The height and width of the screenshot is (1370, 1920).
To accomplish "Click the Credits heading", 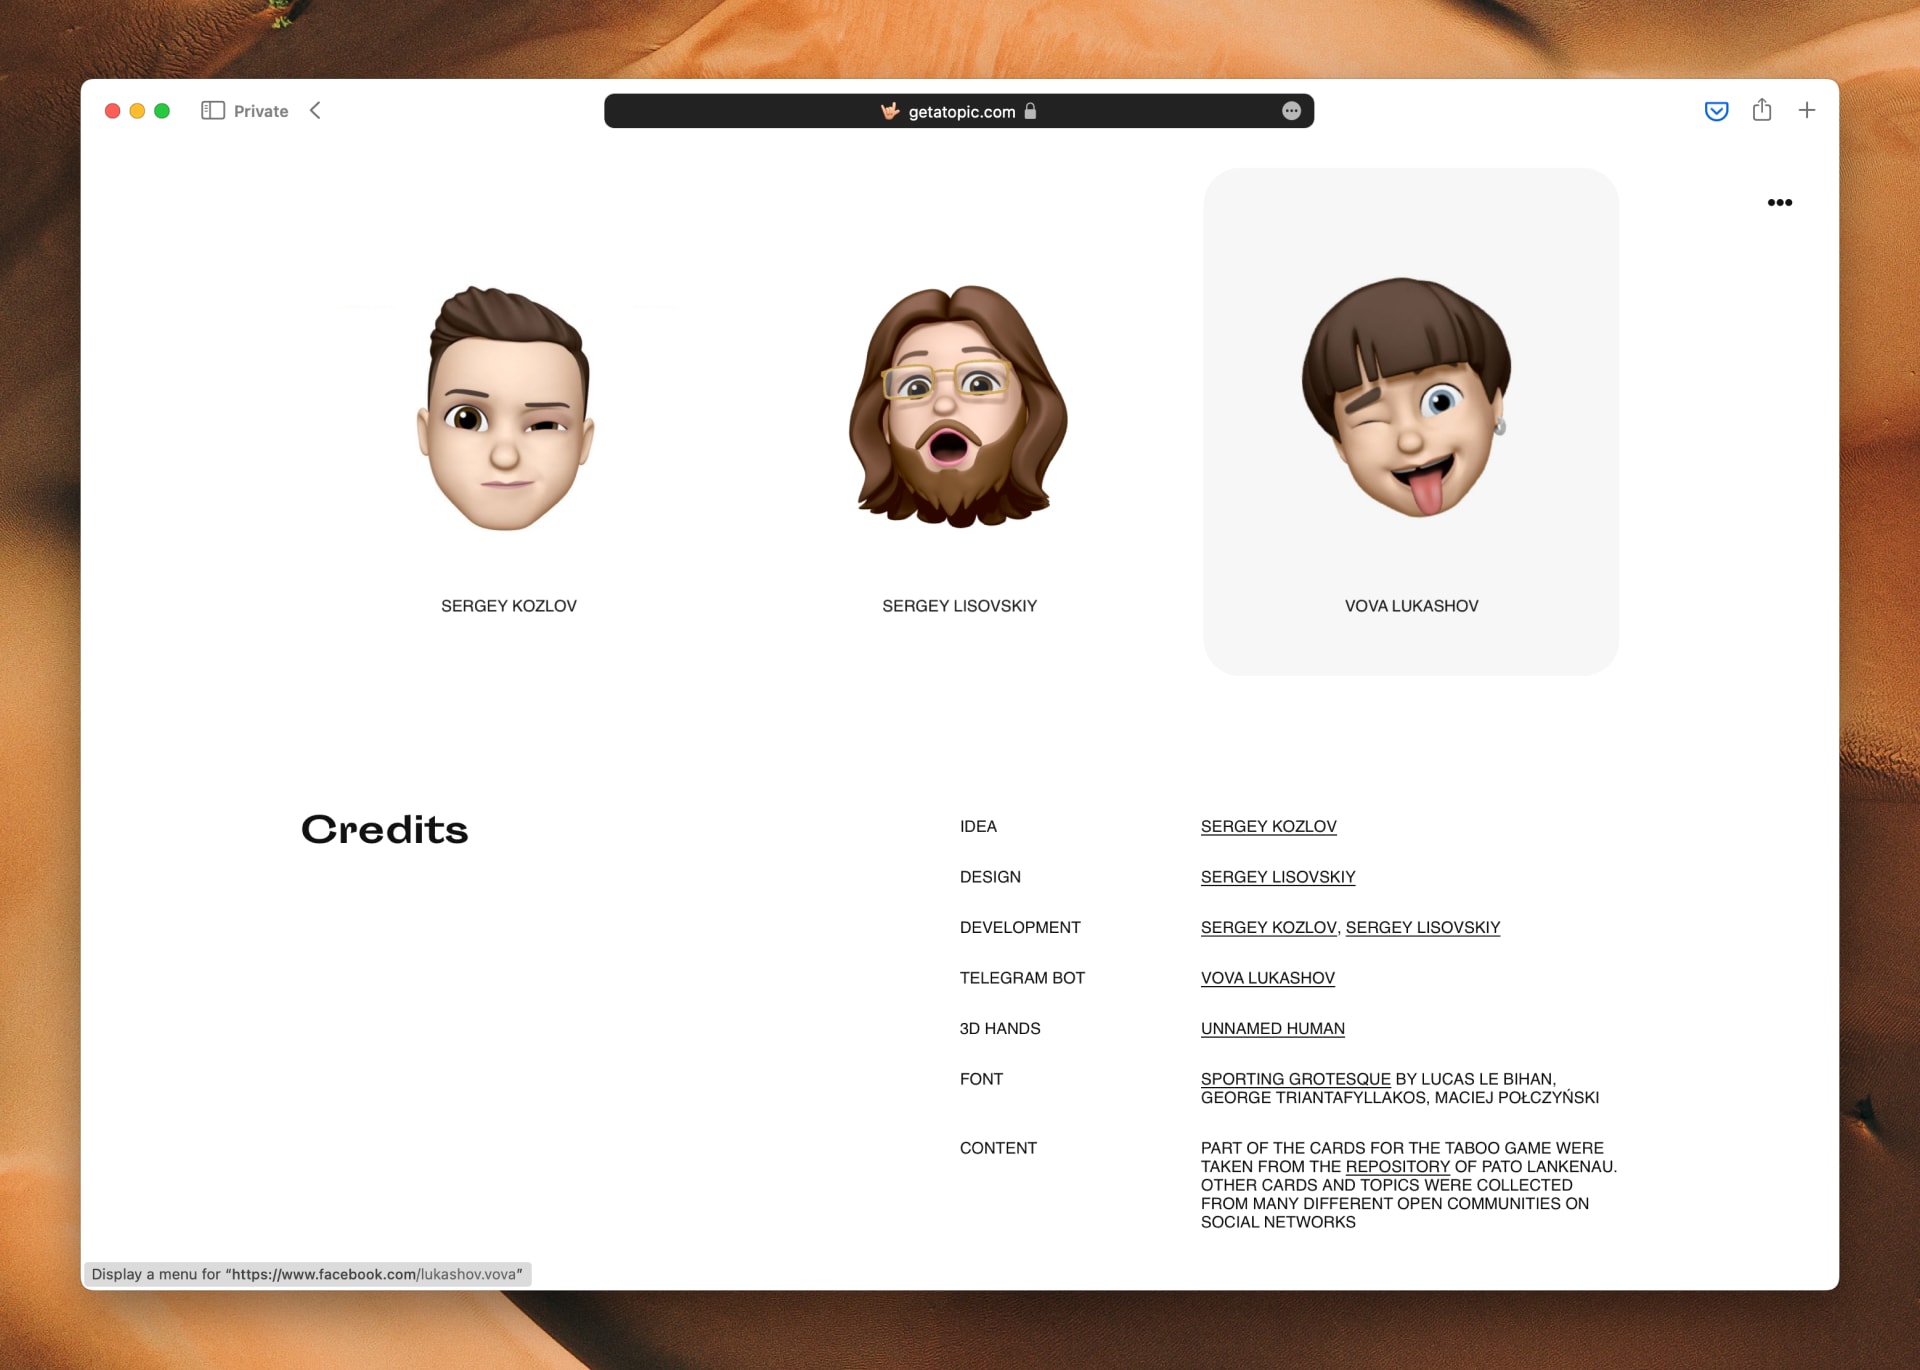I will pos(385,830).
